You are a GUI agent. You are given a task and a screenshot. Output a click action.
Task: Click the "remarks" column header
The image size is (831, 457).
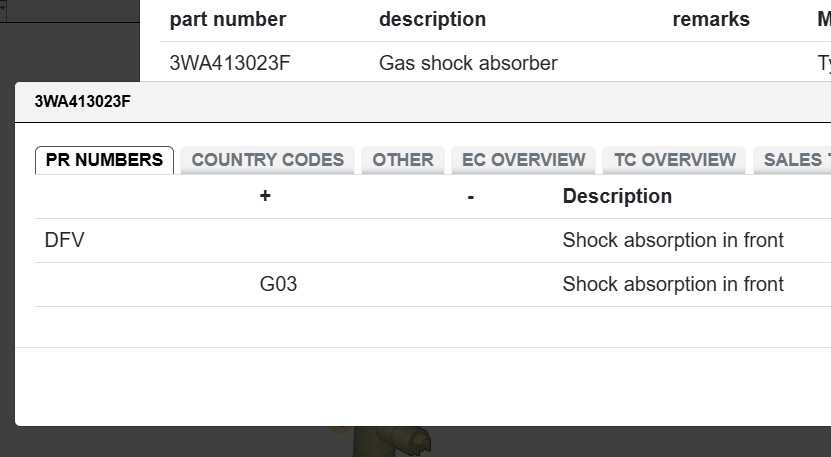coord(711,19)
